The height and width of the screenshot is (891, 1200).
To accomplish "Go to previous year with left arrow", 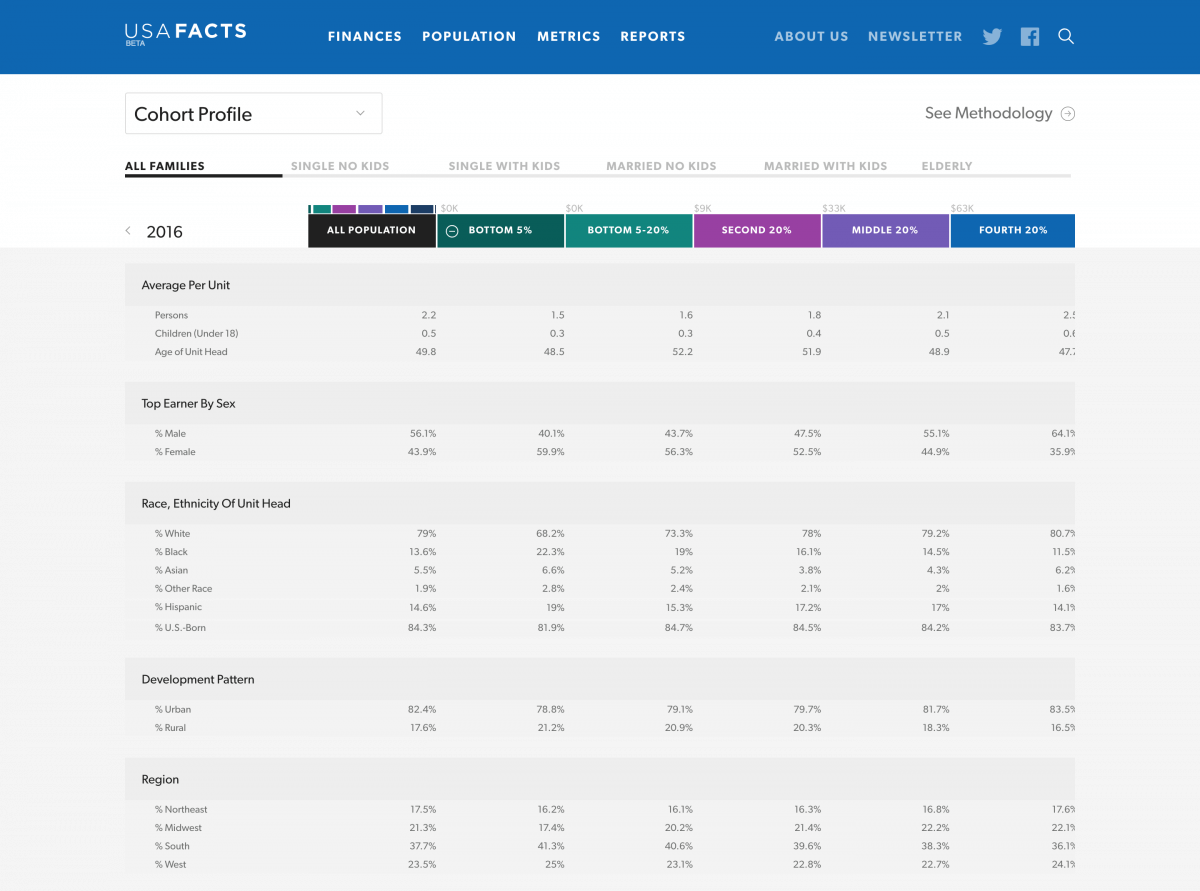I will click(x=128, y=231).
